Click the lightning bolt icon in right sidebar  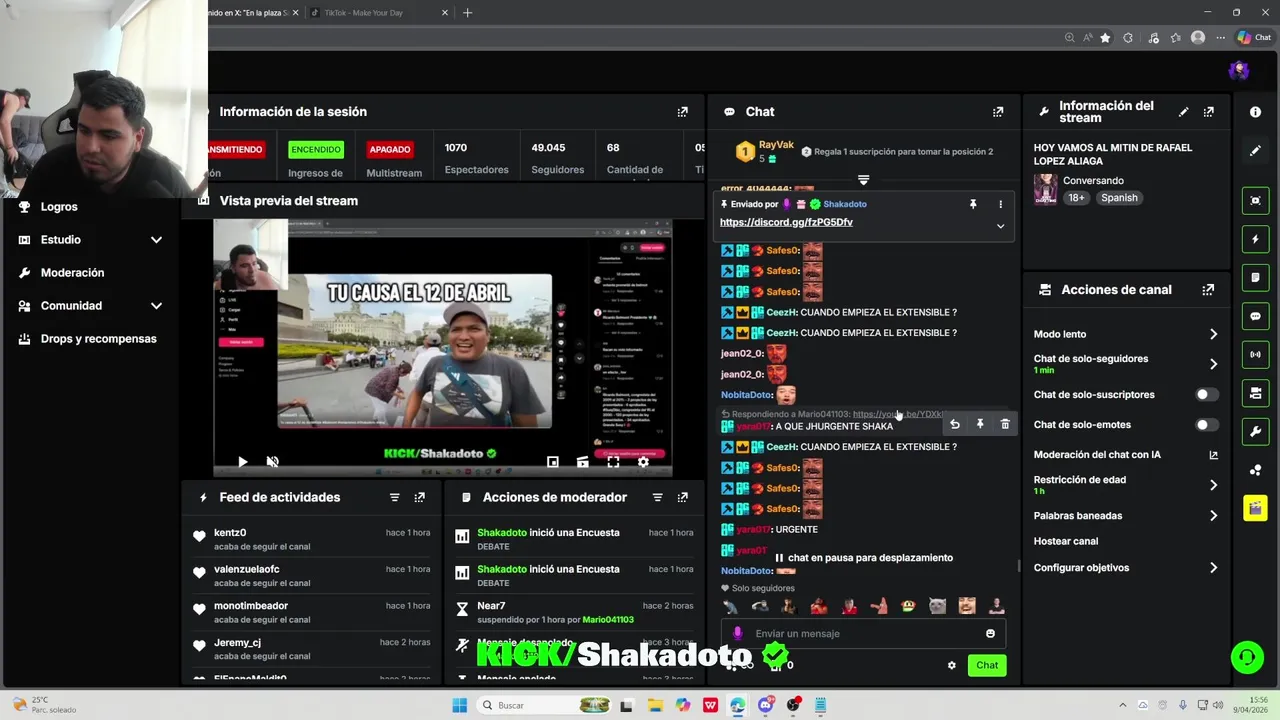pos(1256,239)
